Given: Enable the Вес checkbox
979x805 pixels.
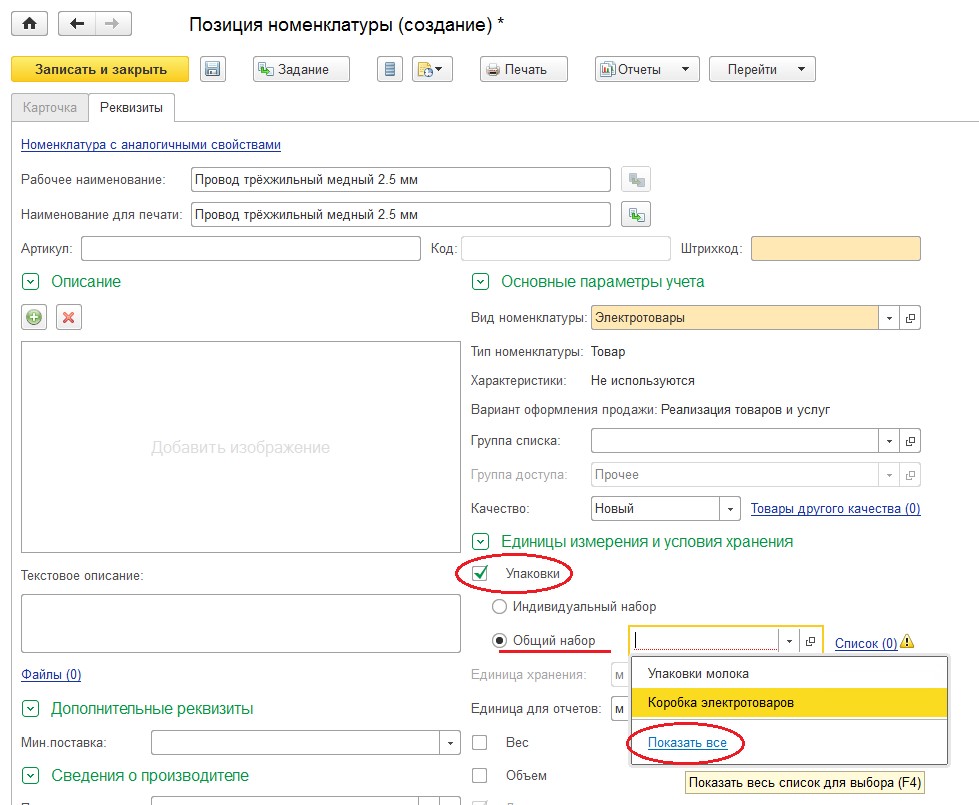Looking at the screenshot, I should 480,743.
